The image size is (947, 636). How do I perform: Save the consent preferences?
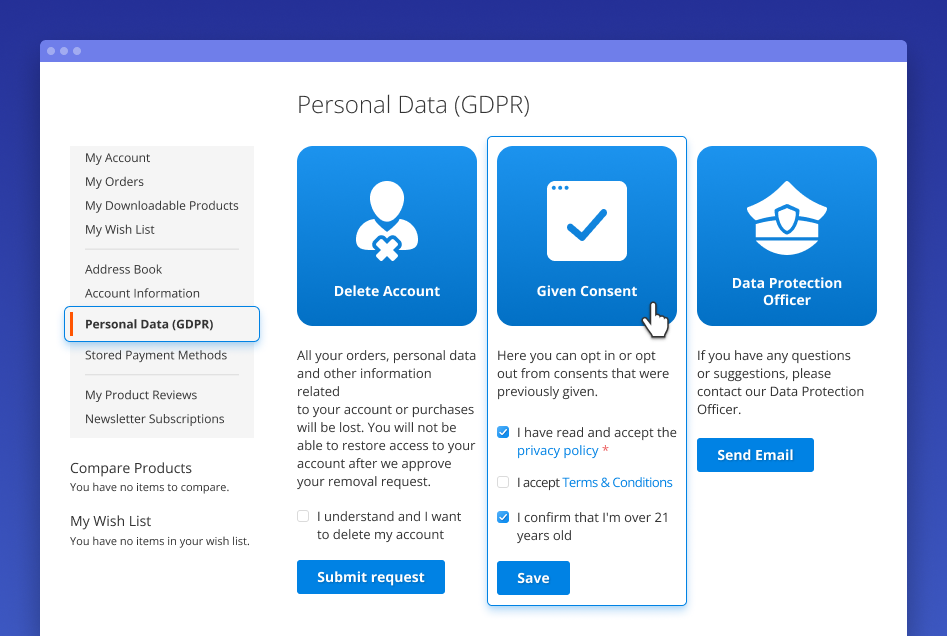533,578
